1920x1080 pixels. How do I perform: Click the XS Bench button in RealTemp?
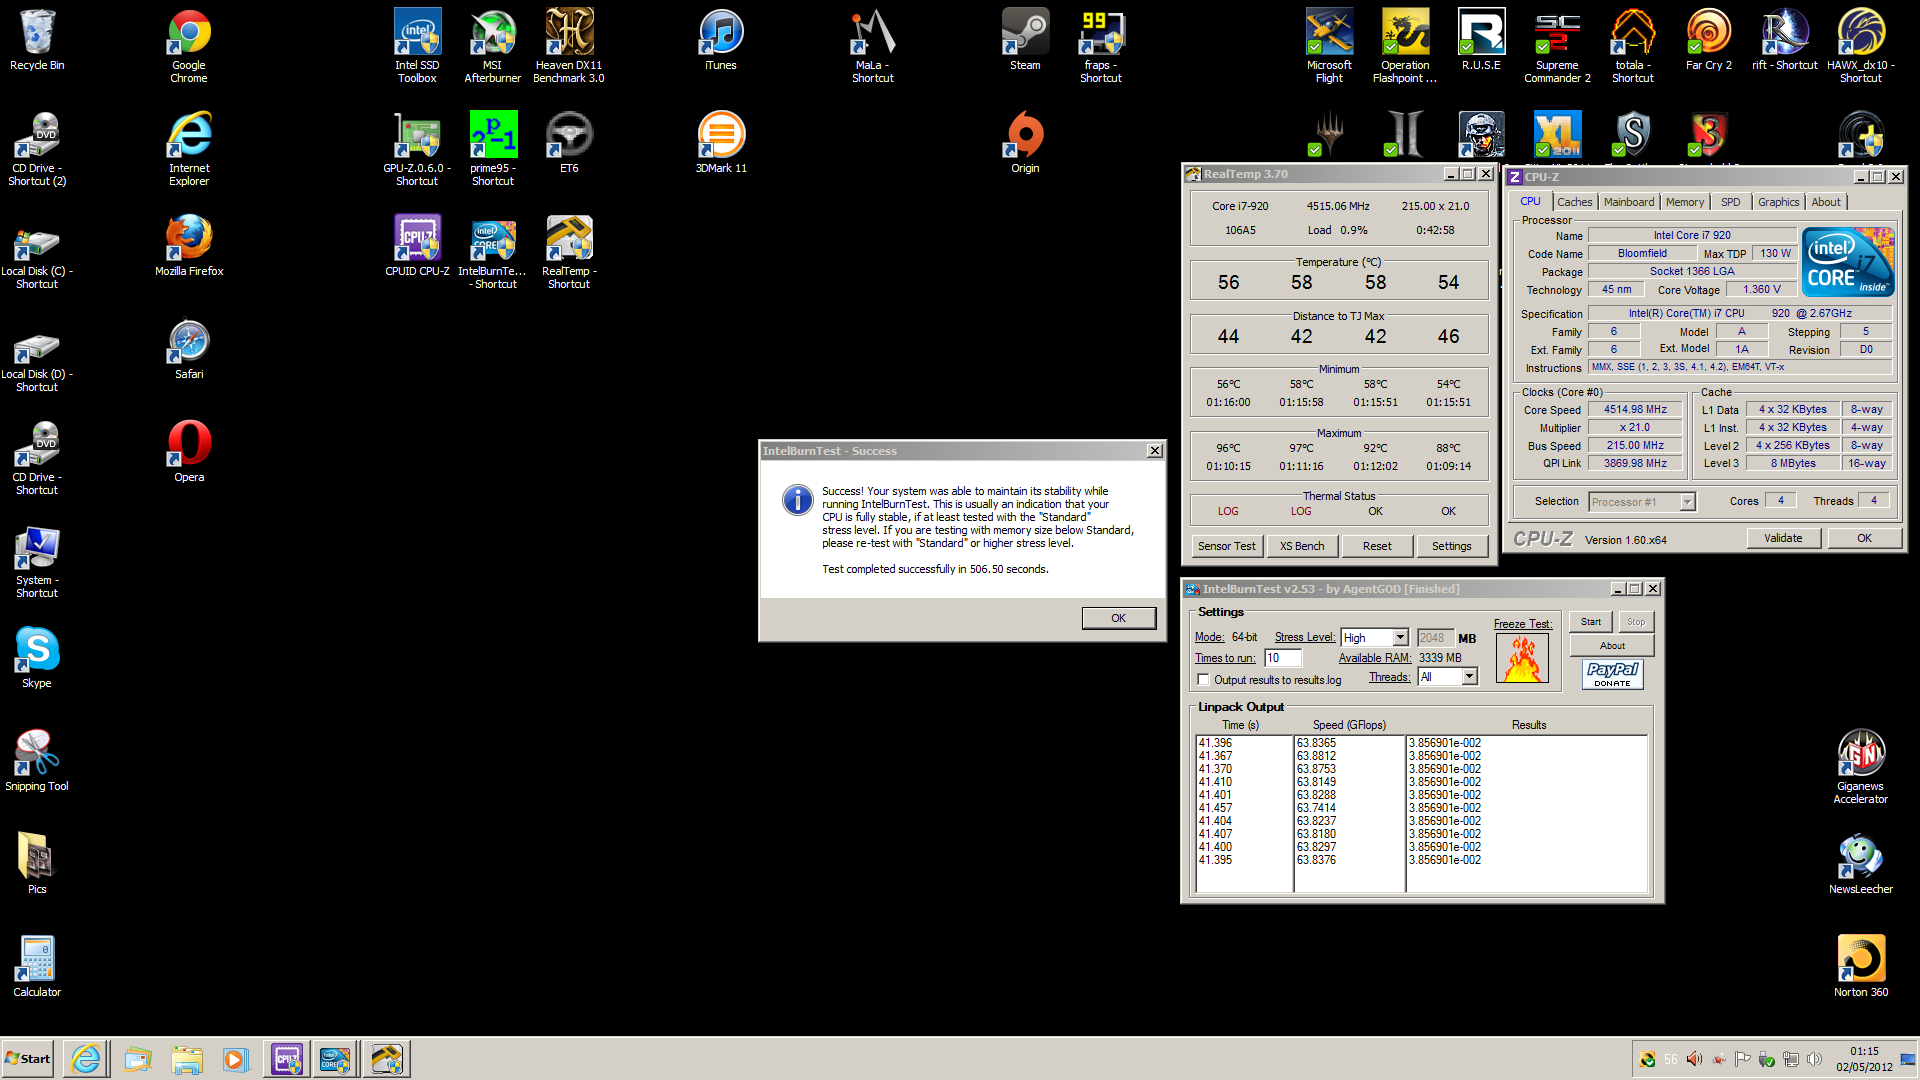tap(1301, 546)
